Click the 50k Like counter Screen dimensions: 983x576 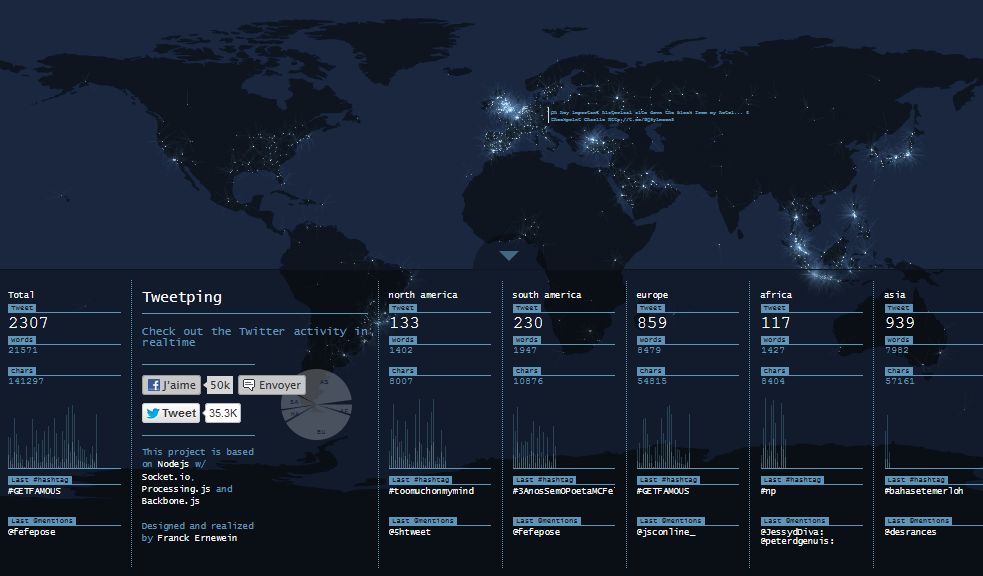click(x=218, y=384)
